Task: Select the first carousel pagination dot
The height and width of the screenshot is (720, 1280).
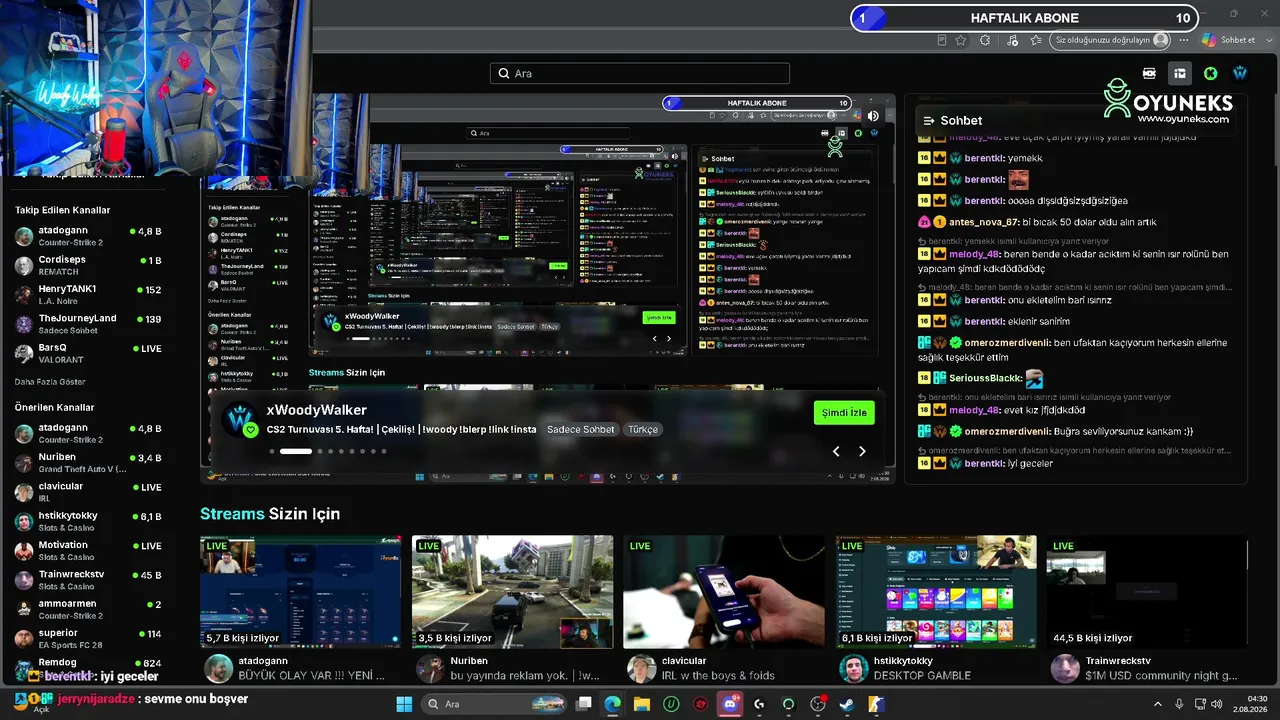Action: pos(272,451)
